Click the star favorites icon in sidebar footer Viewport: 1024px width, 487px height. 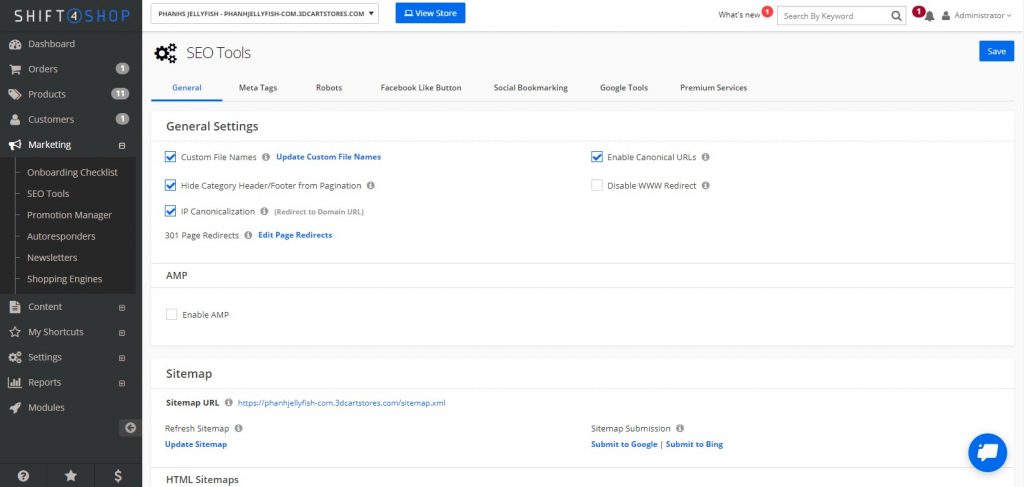tap(71, 476)
